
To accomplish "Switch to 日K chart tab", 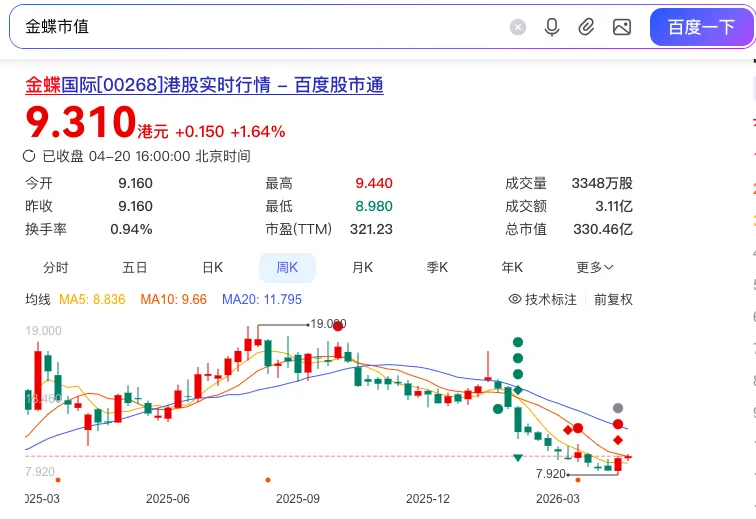I will pyautogui.click(x=213, y=267).
